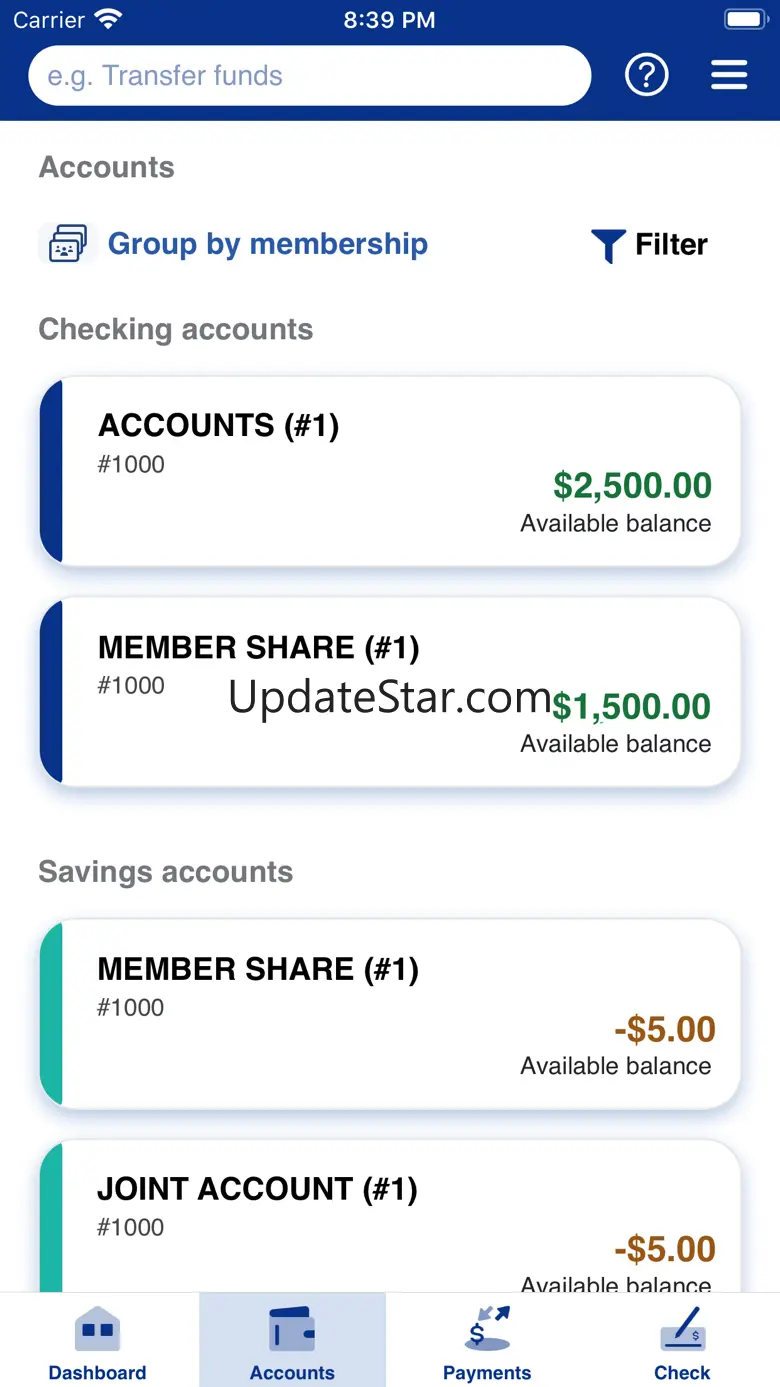The width and height of the screenshot is (780, 1387).
Task: Click the group by membership icon
Action: pyautogui.click(x=67, y=244)
